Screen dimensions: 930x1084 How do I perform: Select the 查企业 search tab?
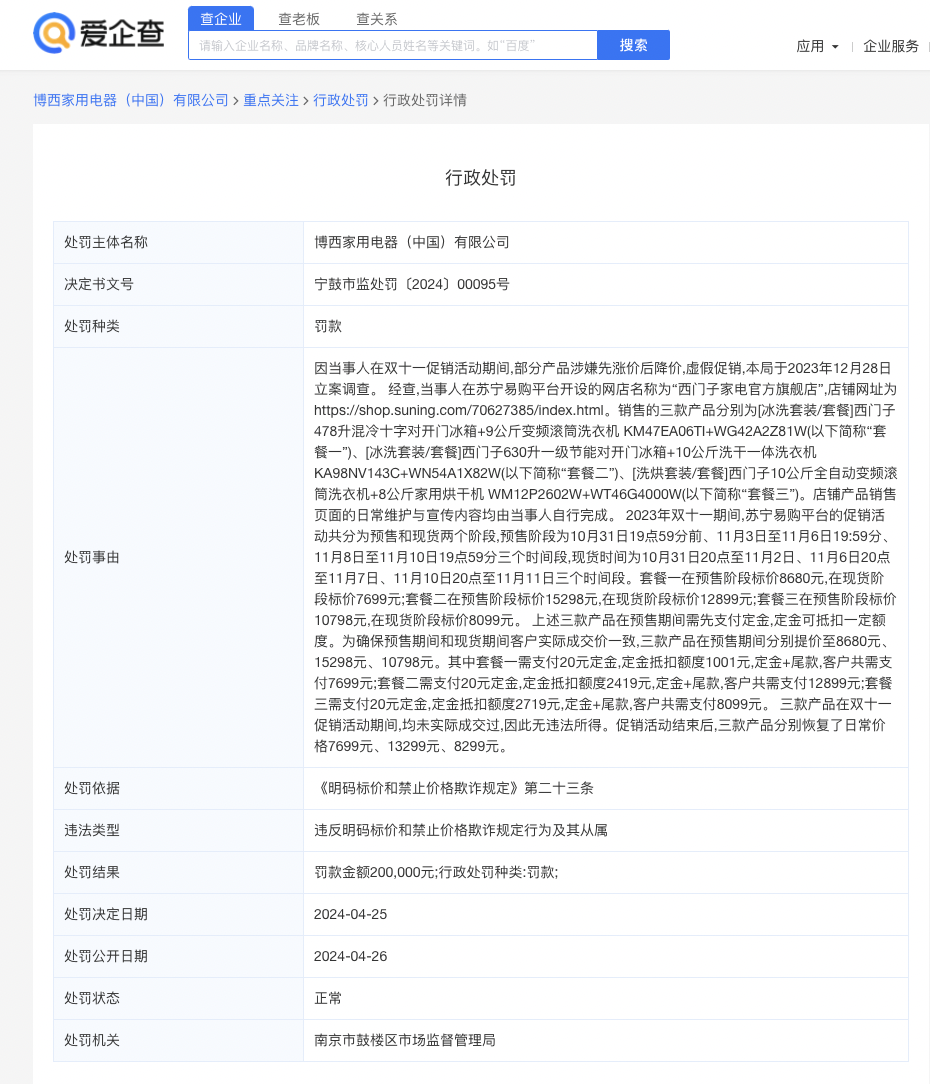coord(221,19)
